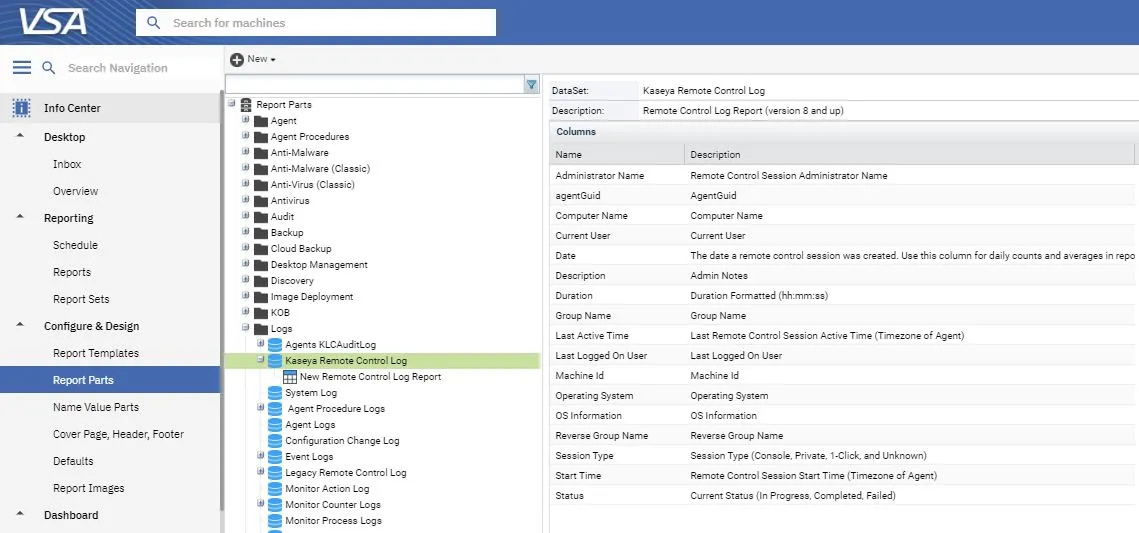The height and width of the screenshot is (533, 1139).
Task: Select the Legacy Remote Control Log item
Action: pyautogui.click(x=345, y=473)
